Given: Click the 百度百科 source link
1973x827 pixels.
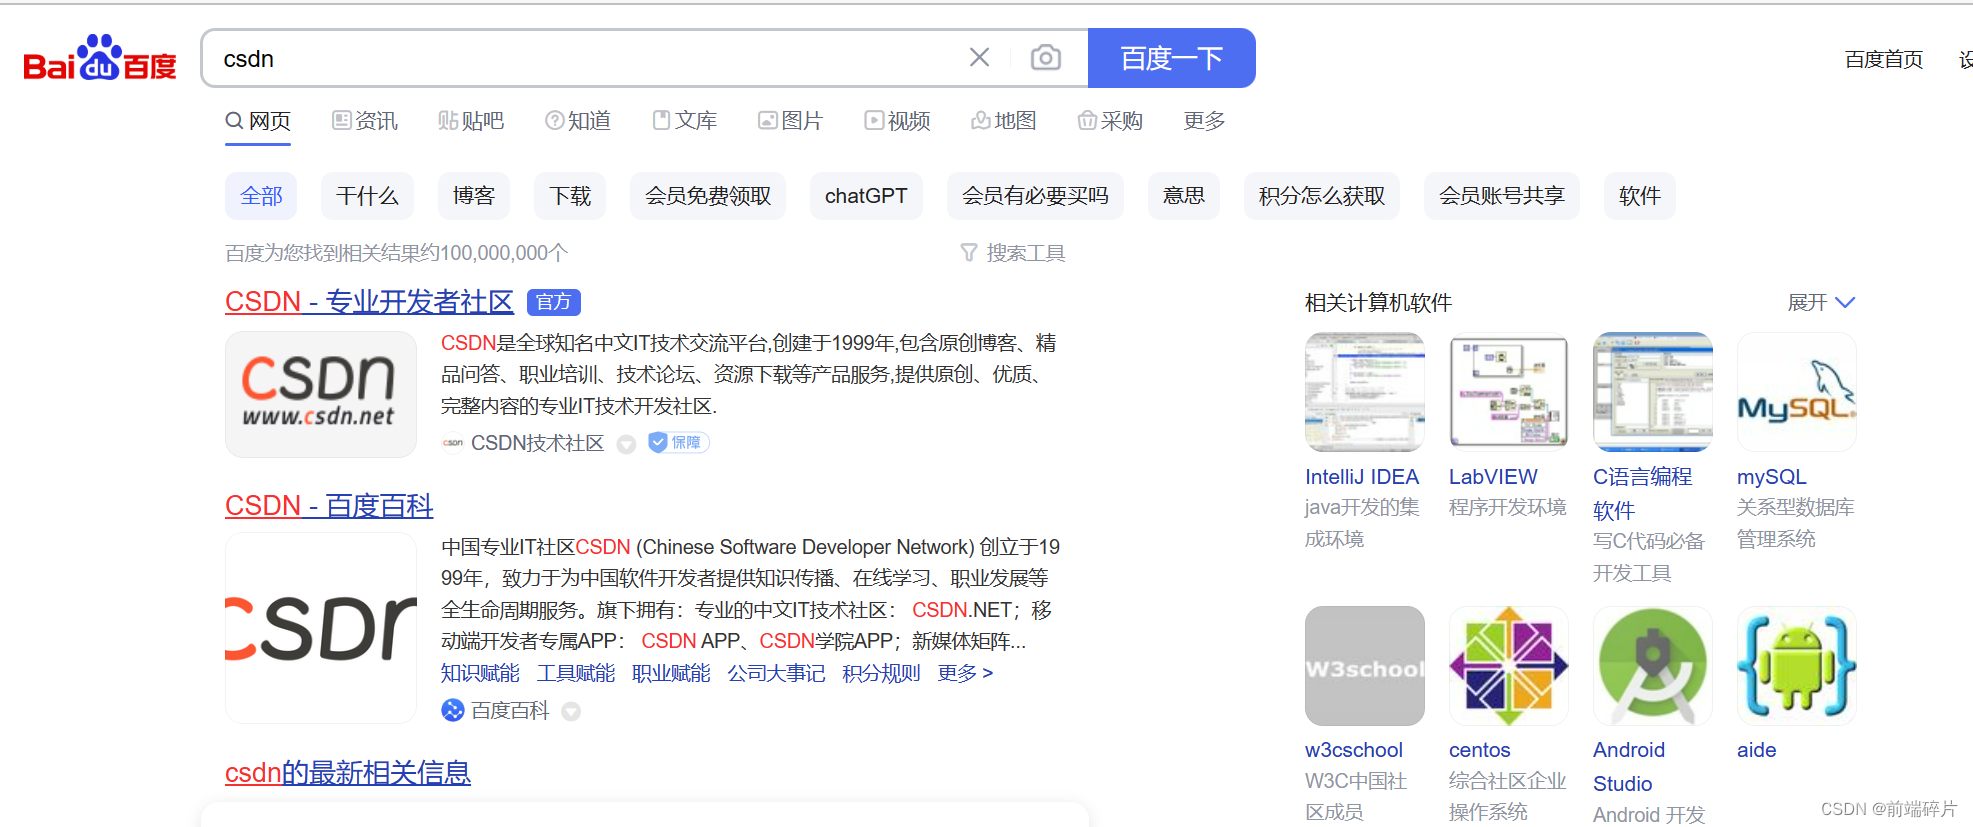Looking at the screenshot, I should pos(510,711).
